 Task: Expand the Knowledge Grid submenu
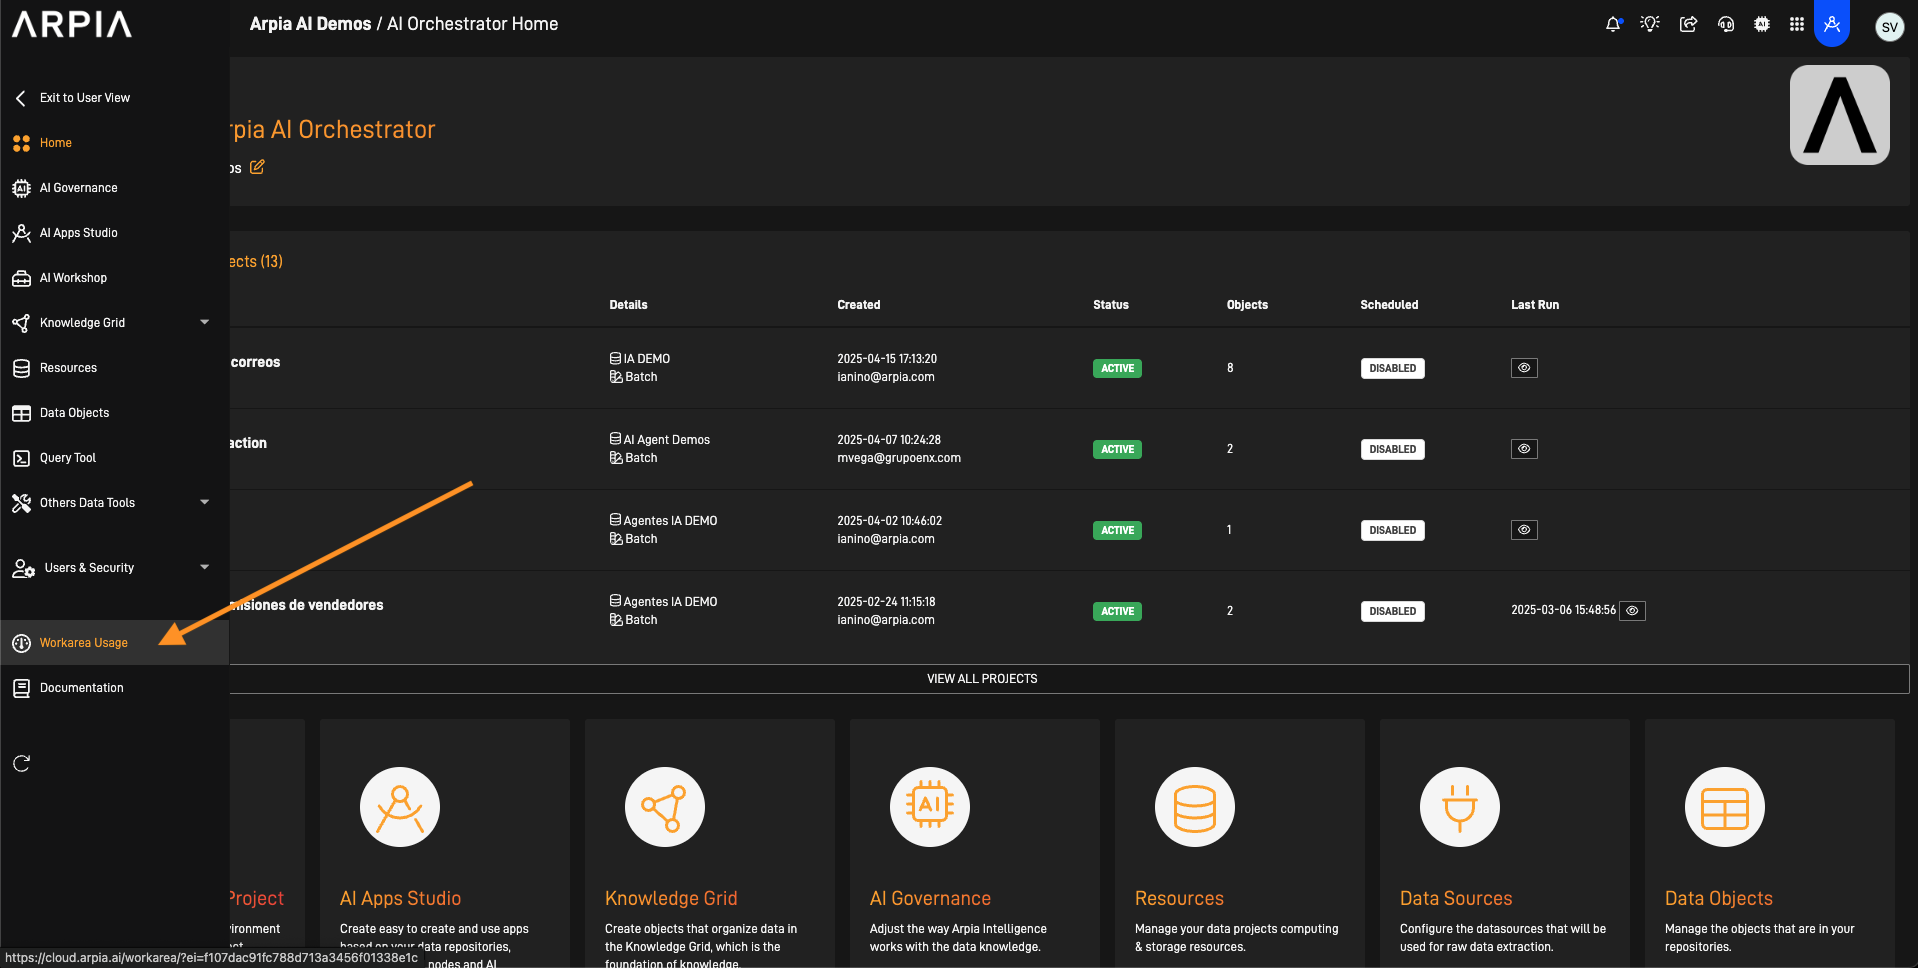pyautogui.click(x=204, y=322)
